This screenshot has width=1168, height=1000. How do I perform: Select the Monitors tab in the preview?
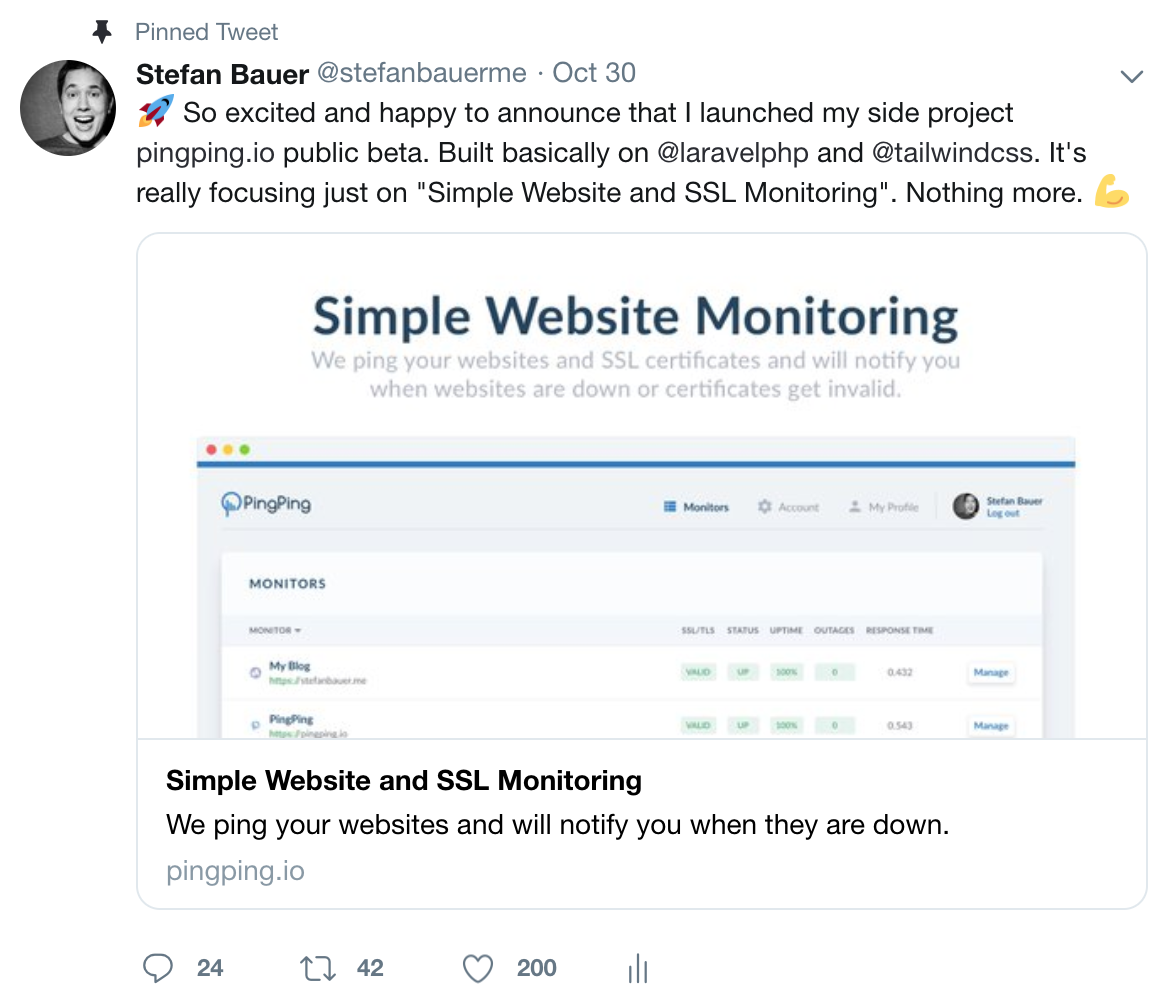[x=696, y=507]
